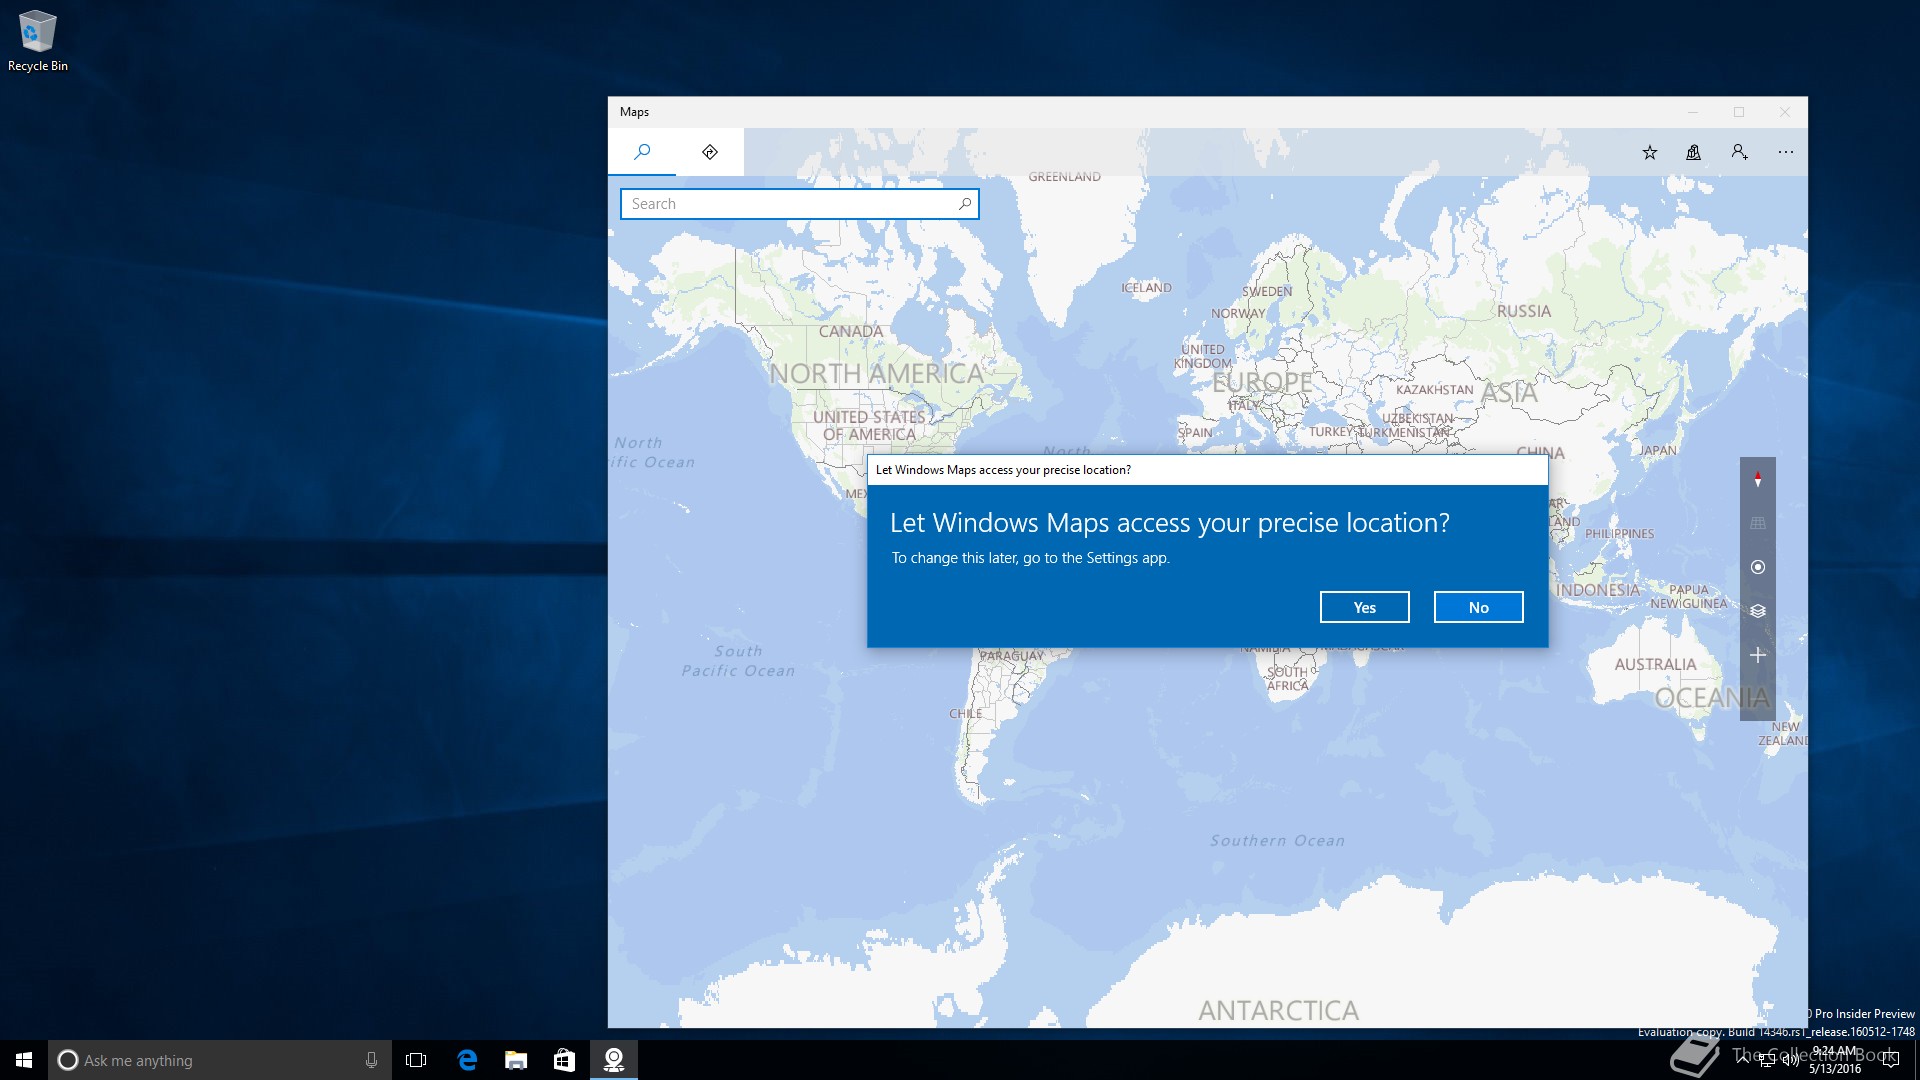This screenshot has height=1080, width=1920.
Task: Click the RUSSIA label on the map
Action: point(1524,311)
